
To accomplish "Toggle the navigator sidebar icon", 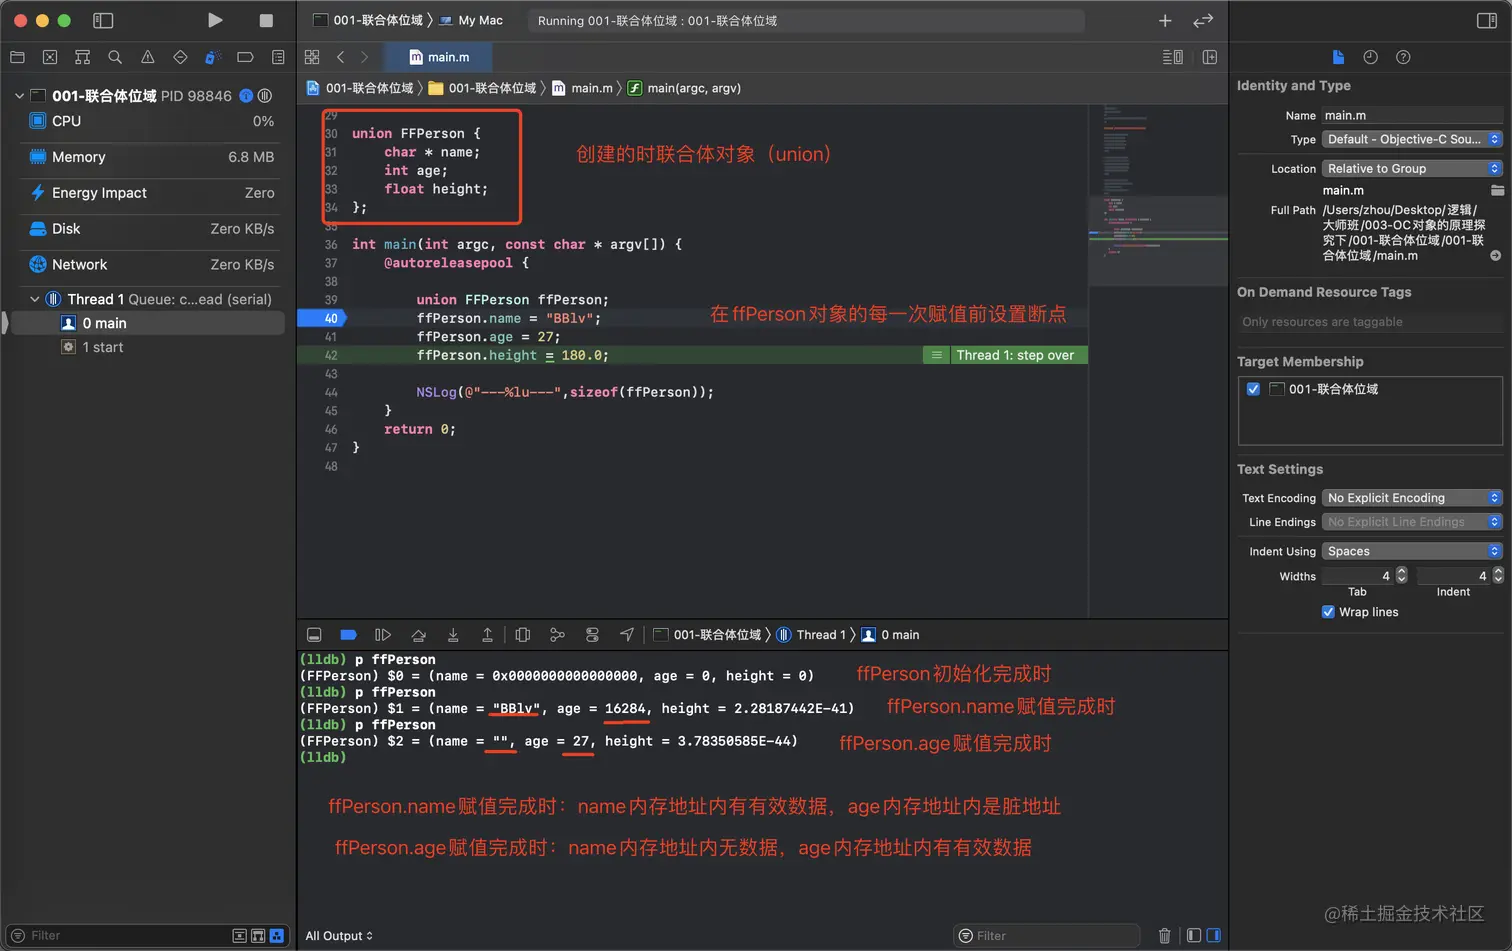I will point(103,20).
